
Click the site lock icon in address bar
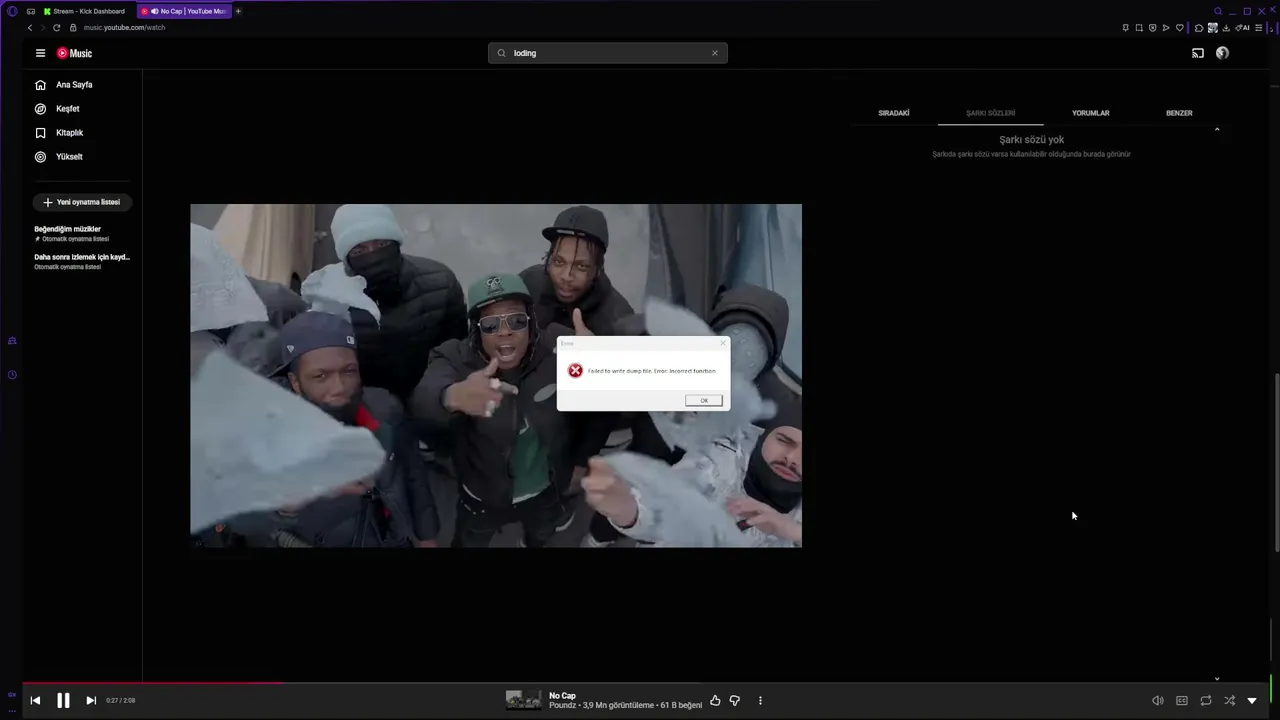(73, 28)
